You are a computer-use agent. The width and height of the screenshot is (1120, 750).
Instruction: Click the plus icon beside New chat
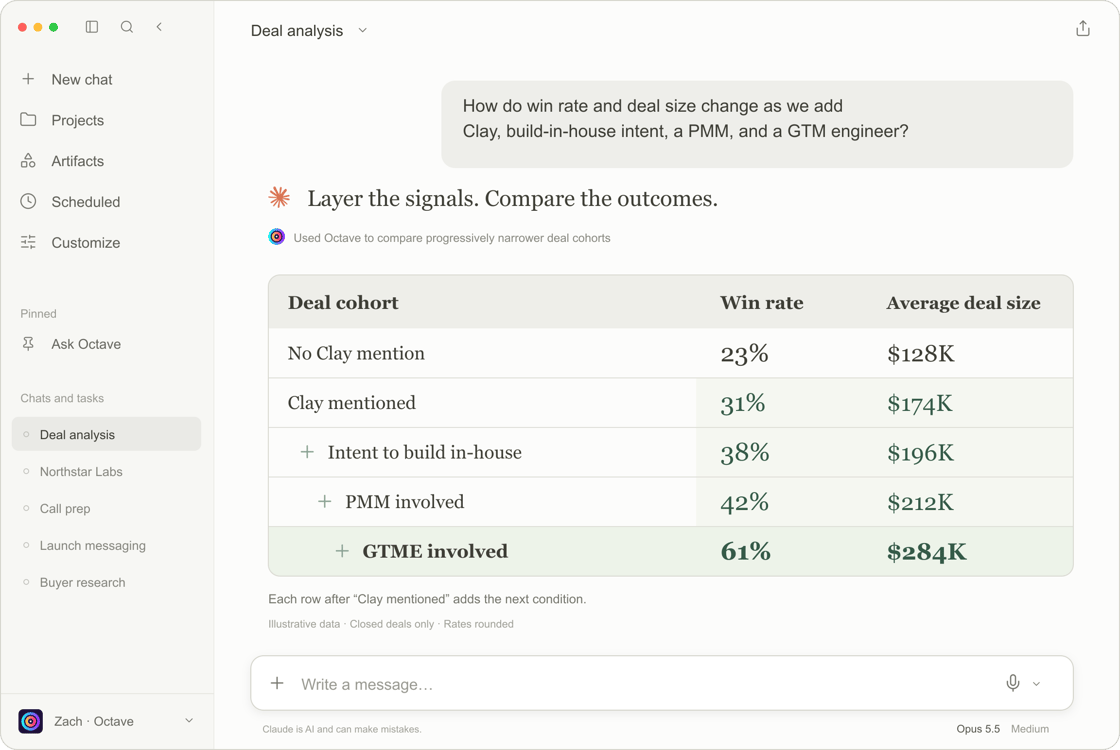(x=28, y=79)
